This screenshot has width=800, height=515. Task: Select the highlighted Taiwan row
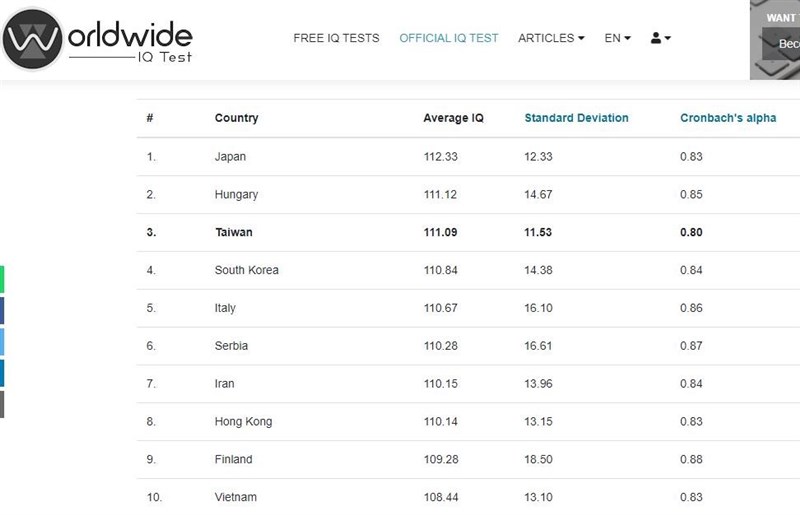click(440, 232)
